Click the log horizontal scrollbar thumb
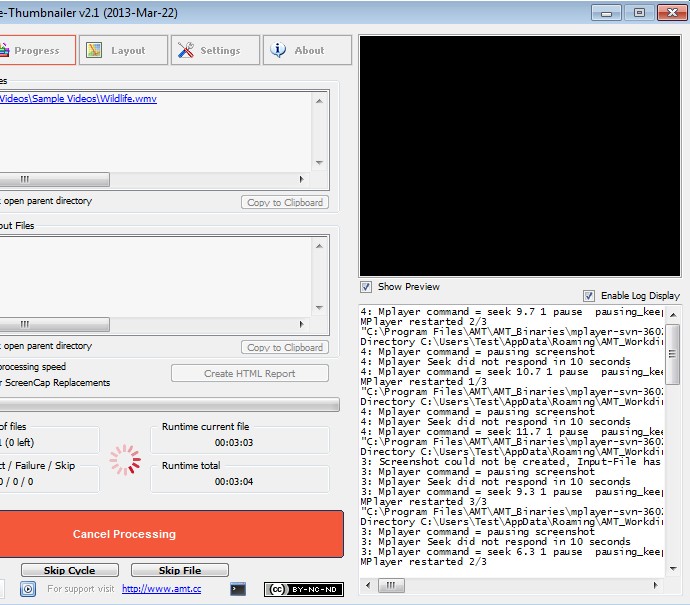The image size is (690, 605). pos(391,585)
